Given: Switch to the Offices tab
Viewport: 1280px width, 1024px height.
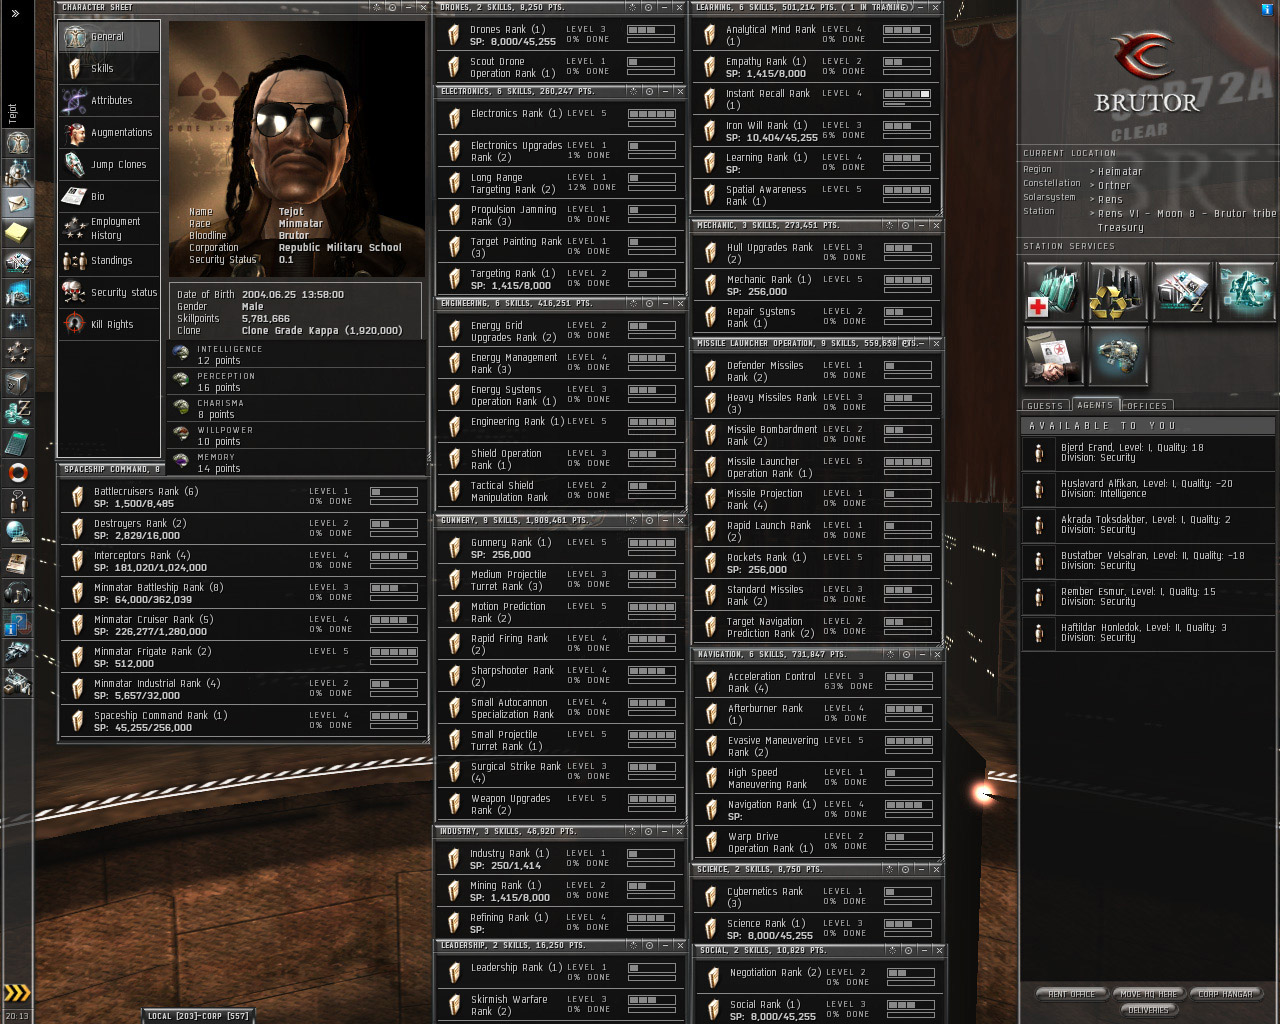Looking at the screenshot, I should pyautogui.click(x=1146, y=406).
